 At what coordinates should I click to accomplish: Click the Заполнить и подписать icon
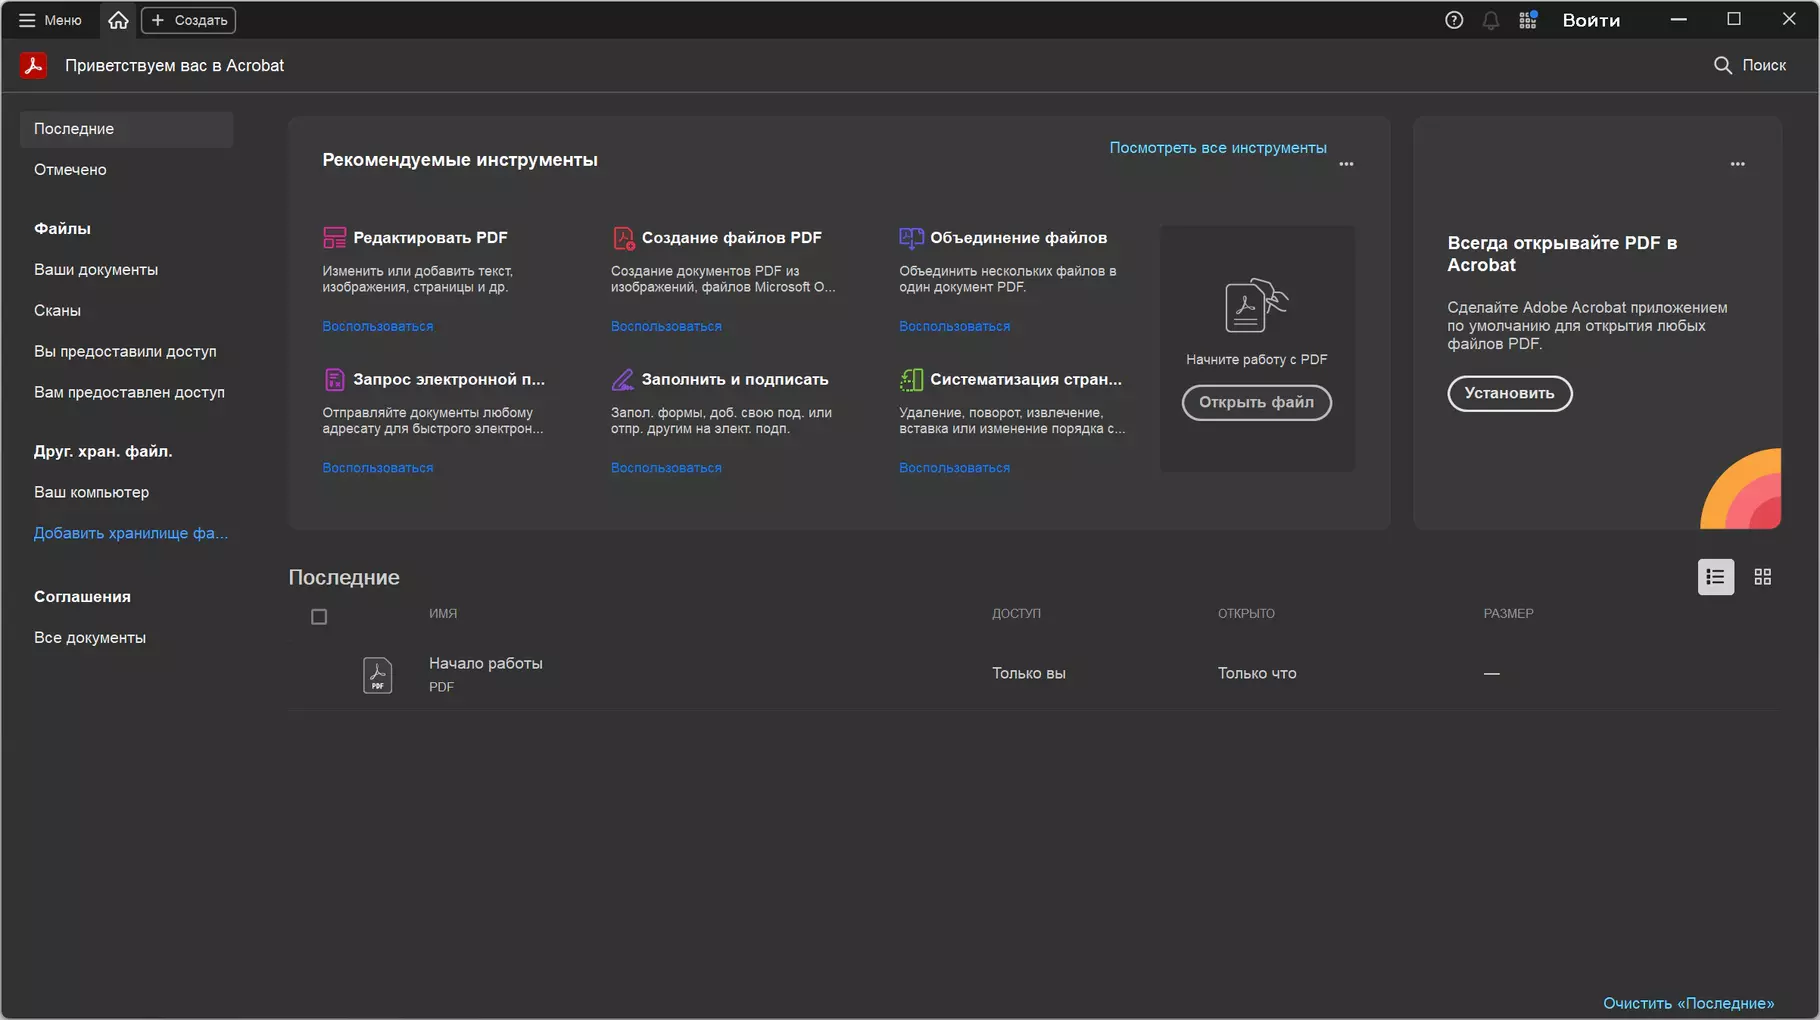(623, 380)
